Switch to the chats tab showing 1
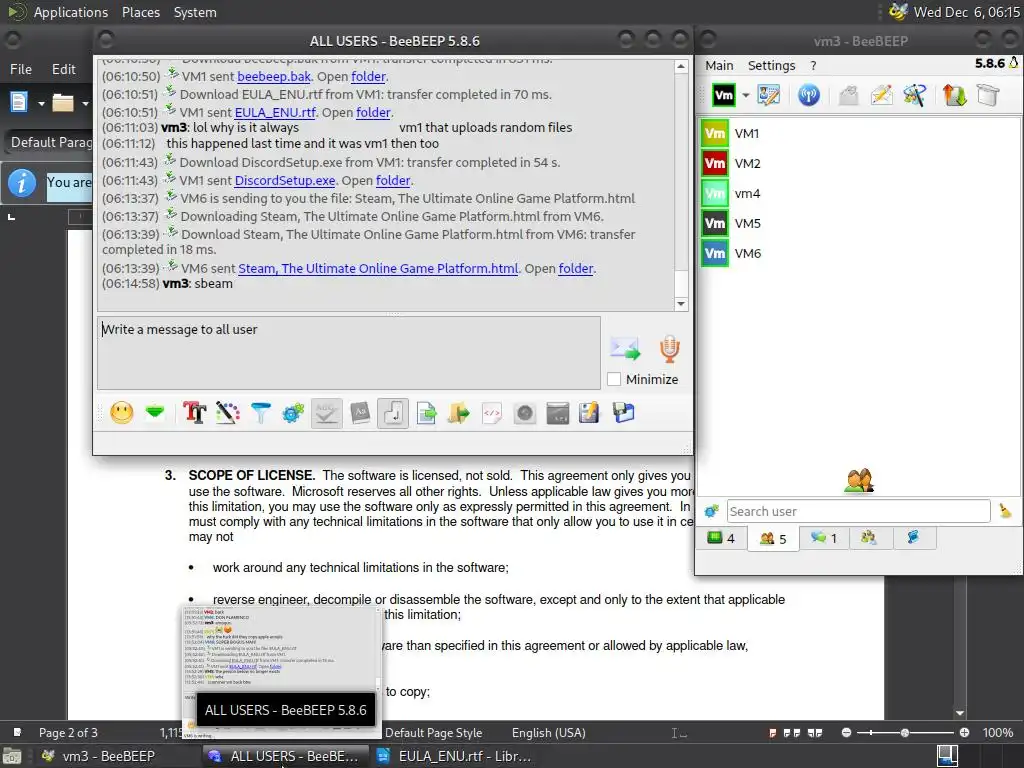The image size is (1024, 768). tap(824, 538)
